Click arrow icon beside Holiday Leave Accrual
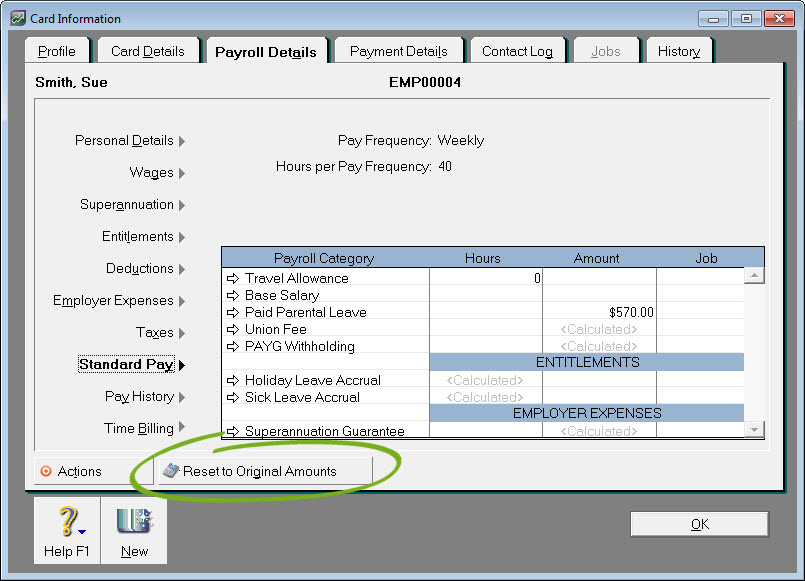805x581 pixels. [234, 381]
